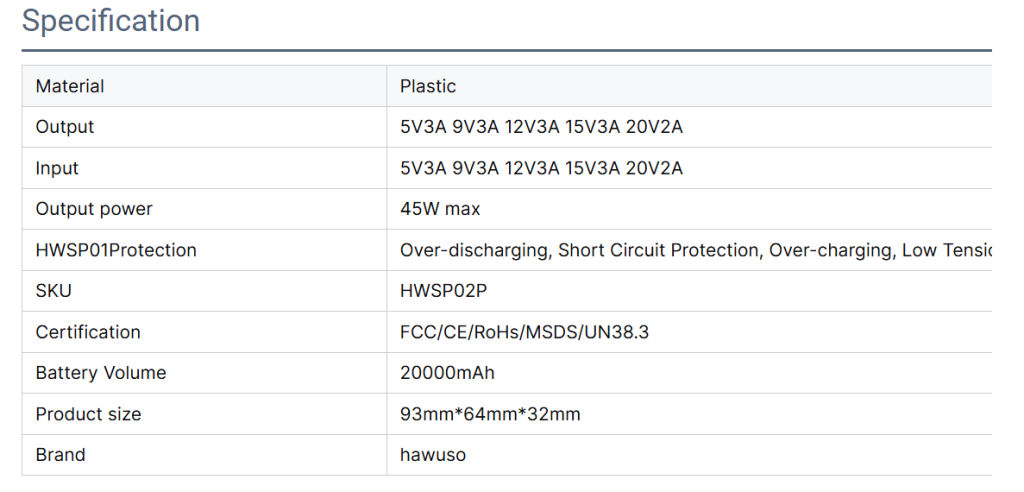1024x492 pixels.
Task: Select the Battery Volume label
Action: [101, 373]
